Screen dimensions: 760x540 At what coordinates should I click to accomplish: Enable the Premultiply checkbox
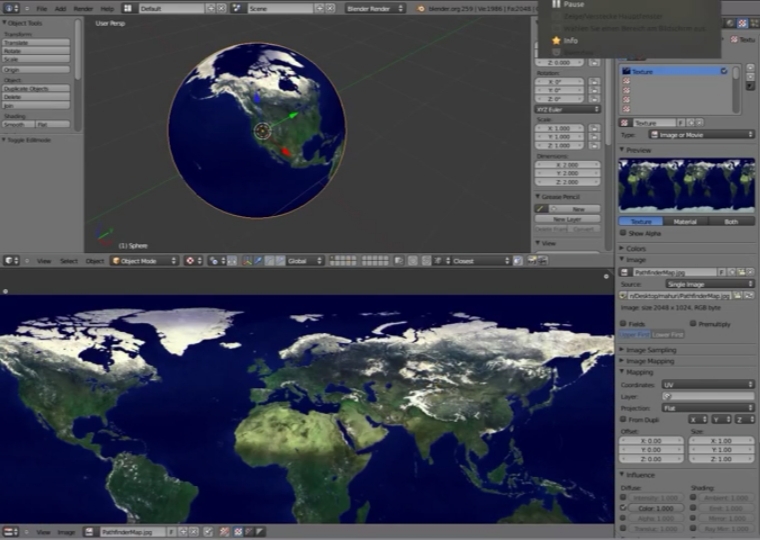click(693, 323)
